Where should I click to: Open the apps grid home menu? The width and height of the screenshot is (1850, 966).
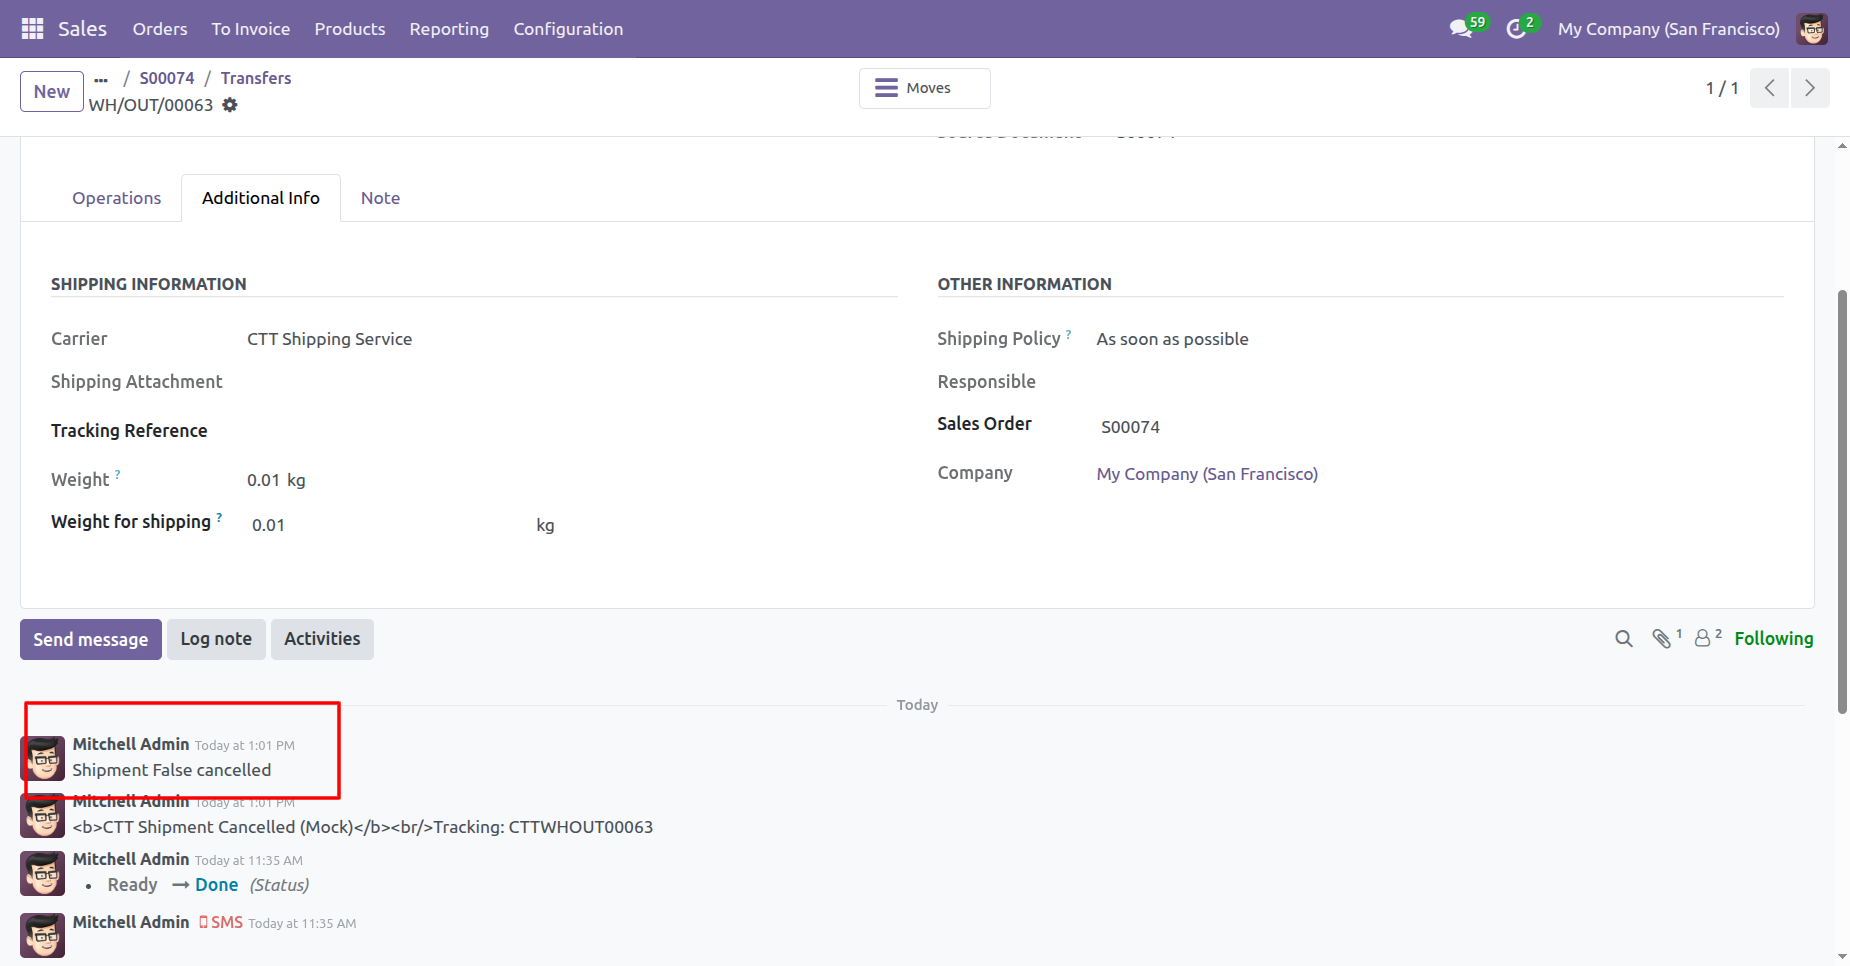tap(32, 29)
